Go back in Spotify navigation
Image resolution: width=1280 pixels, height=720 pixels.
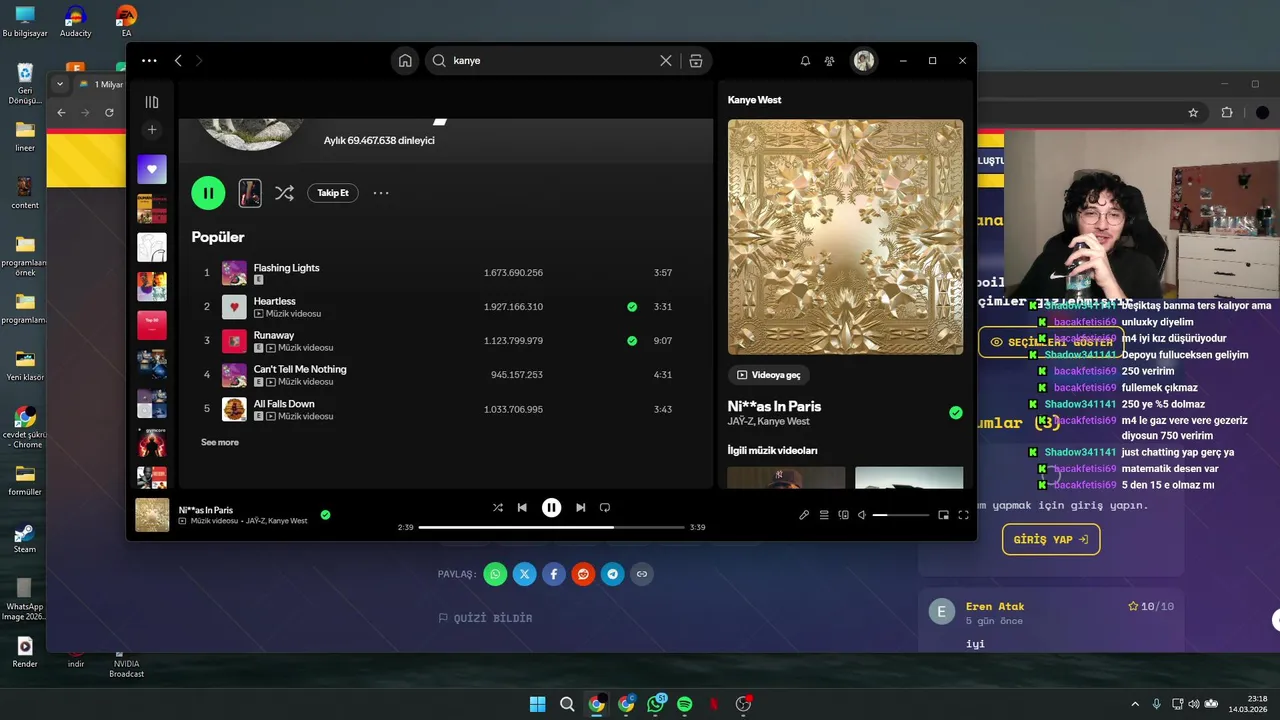(x=178, y=60)
